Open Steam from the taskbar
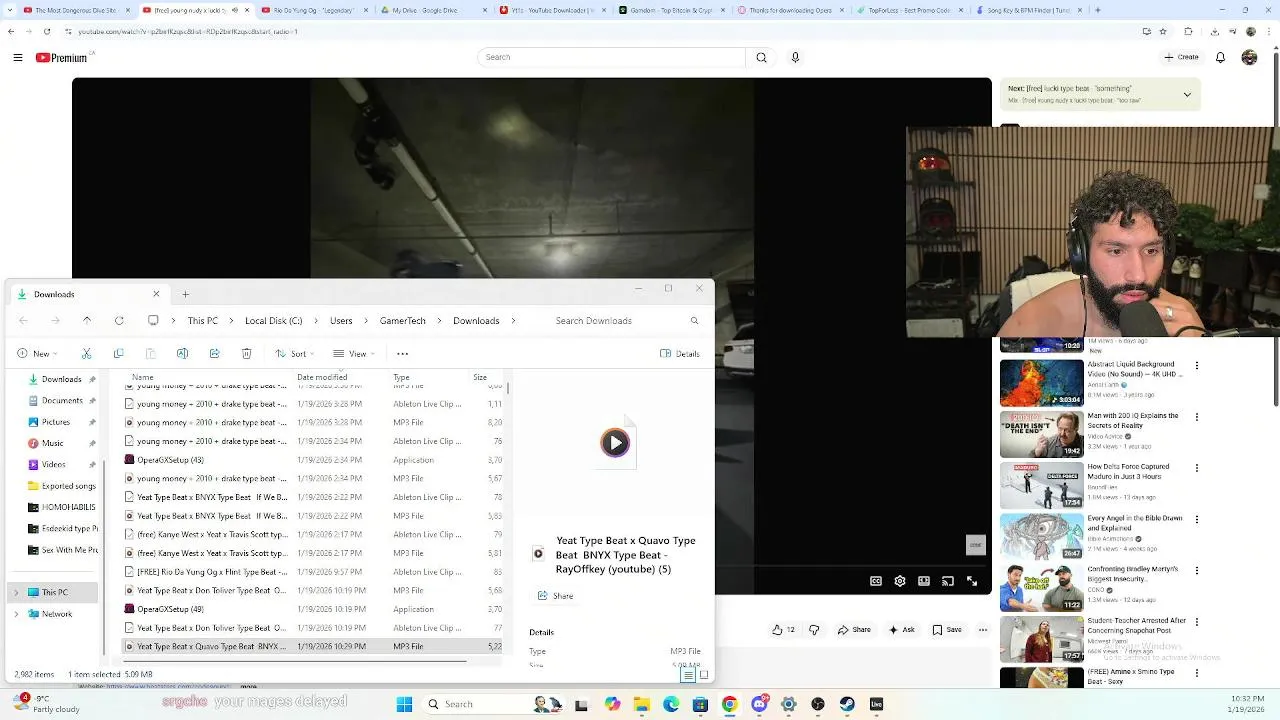Image resolution: width=1280 pixels, height=720 pixels. [x=847, y=704]
